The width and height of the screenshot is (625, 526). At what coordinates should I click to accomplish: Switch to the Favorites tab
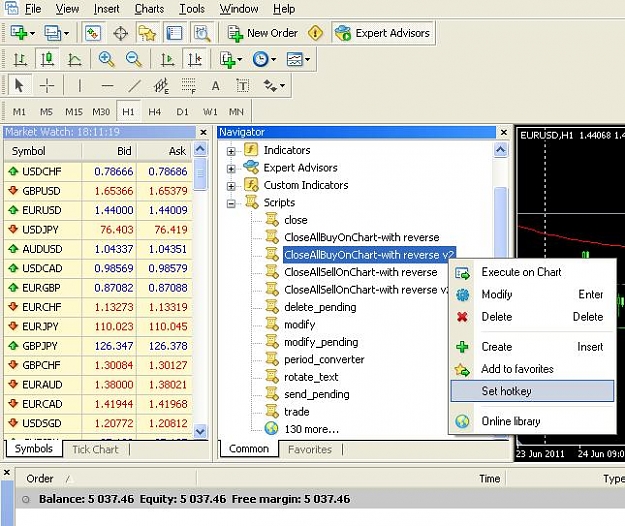click(x=310, y=449)
